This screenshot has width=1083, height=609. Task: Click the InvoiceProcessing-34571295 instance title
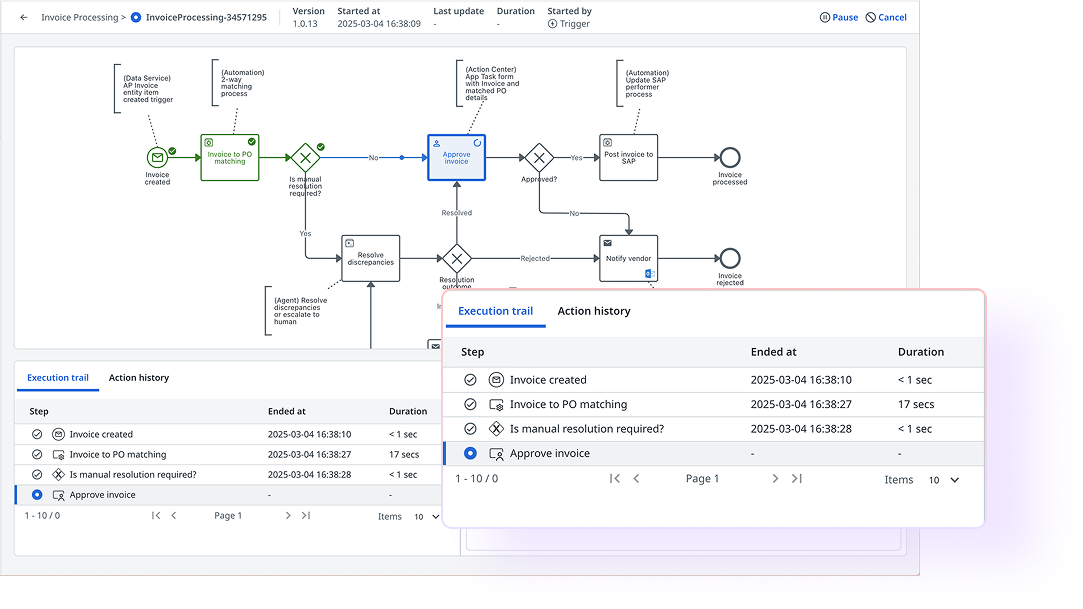206,17
